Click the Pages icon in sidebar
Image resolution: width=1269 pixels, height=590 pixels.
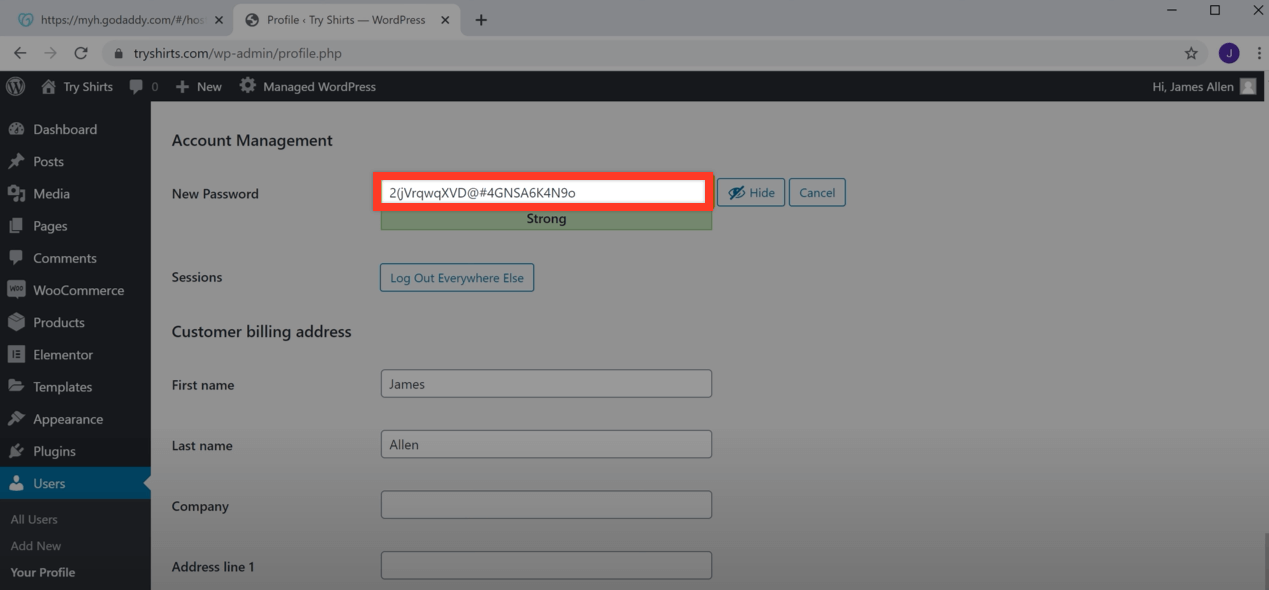point(16,226)
